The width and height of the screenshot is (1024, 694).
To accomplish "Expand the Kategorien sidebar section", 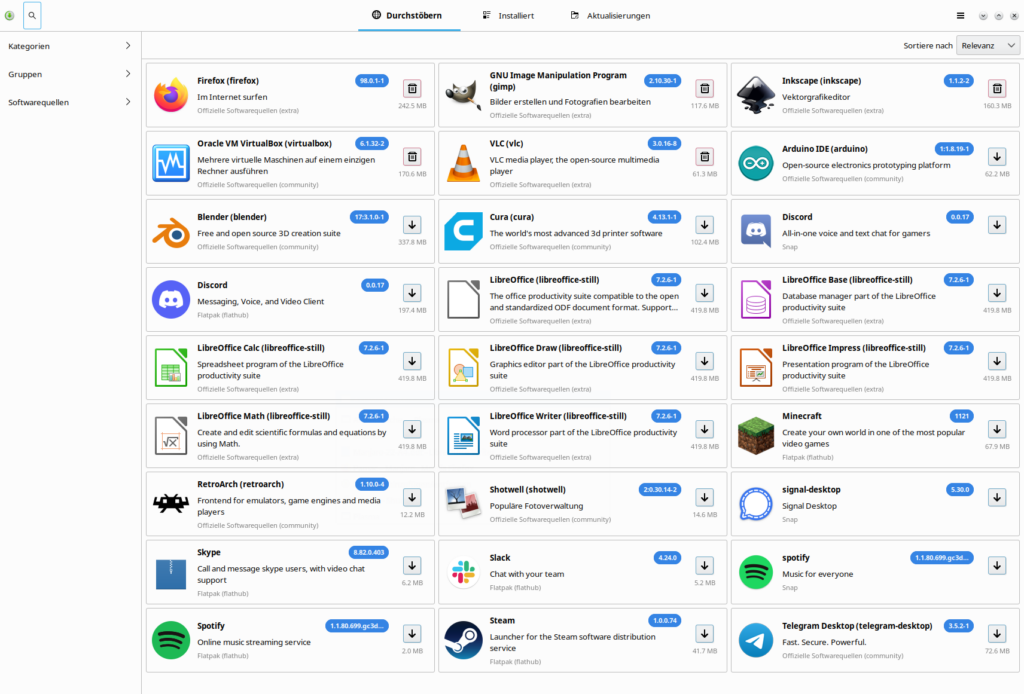I will 71,46.
